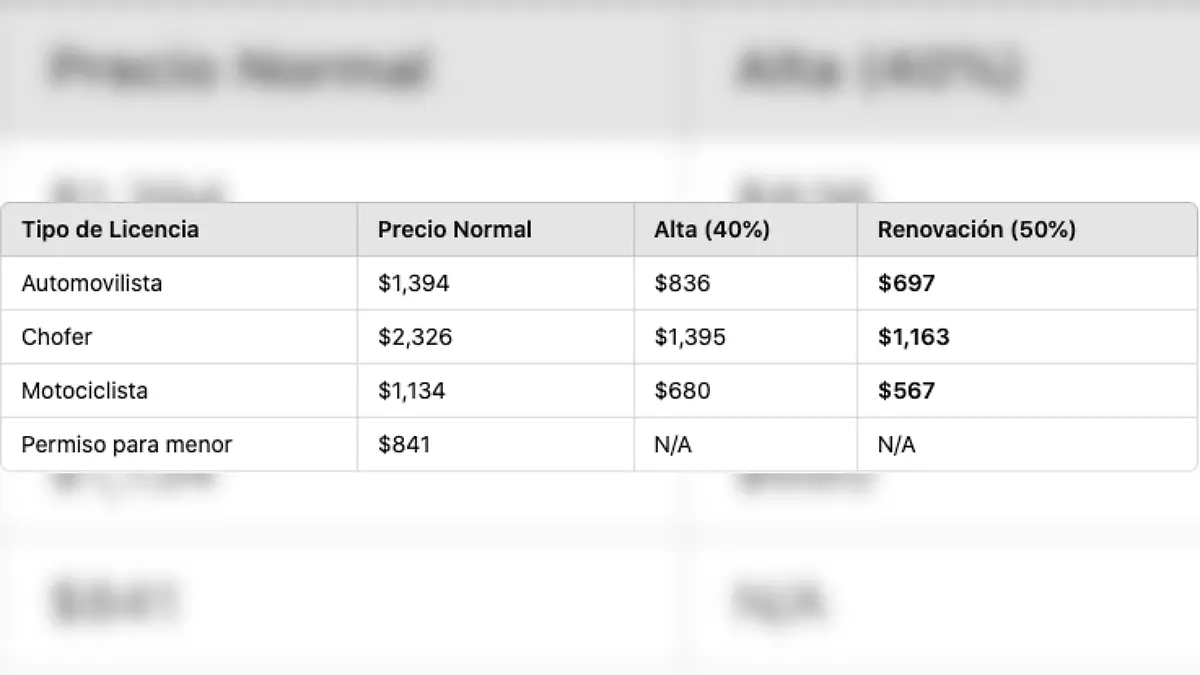Click the $680 Alta price cell
Image resolution: width=1200 pixels, height=675 pixels.
682,390
